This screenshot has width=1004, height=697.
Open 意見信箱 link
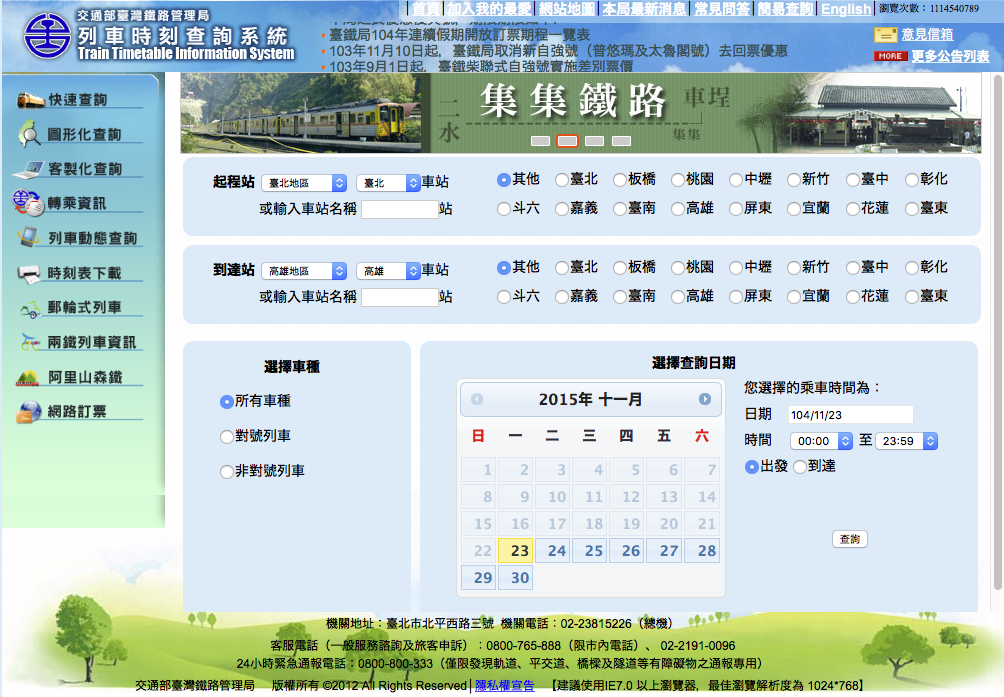coord(927,35)
